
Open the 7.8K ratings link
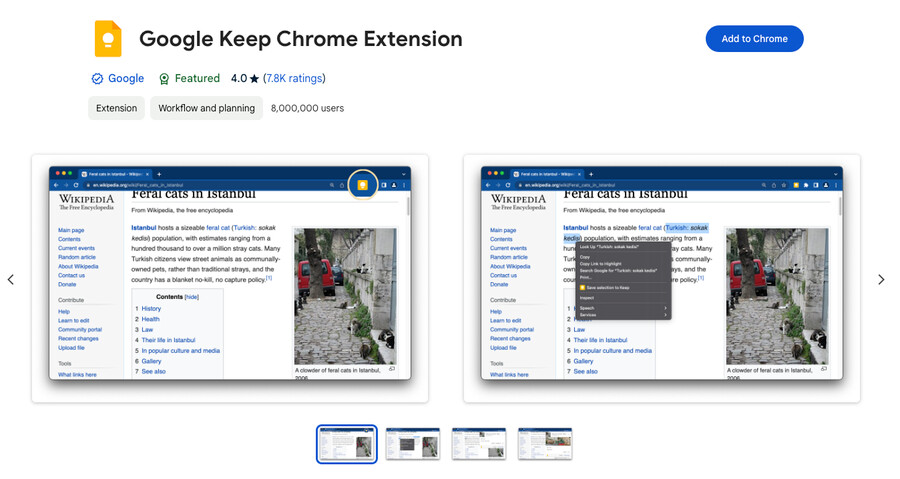(x=294, y=79)
